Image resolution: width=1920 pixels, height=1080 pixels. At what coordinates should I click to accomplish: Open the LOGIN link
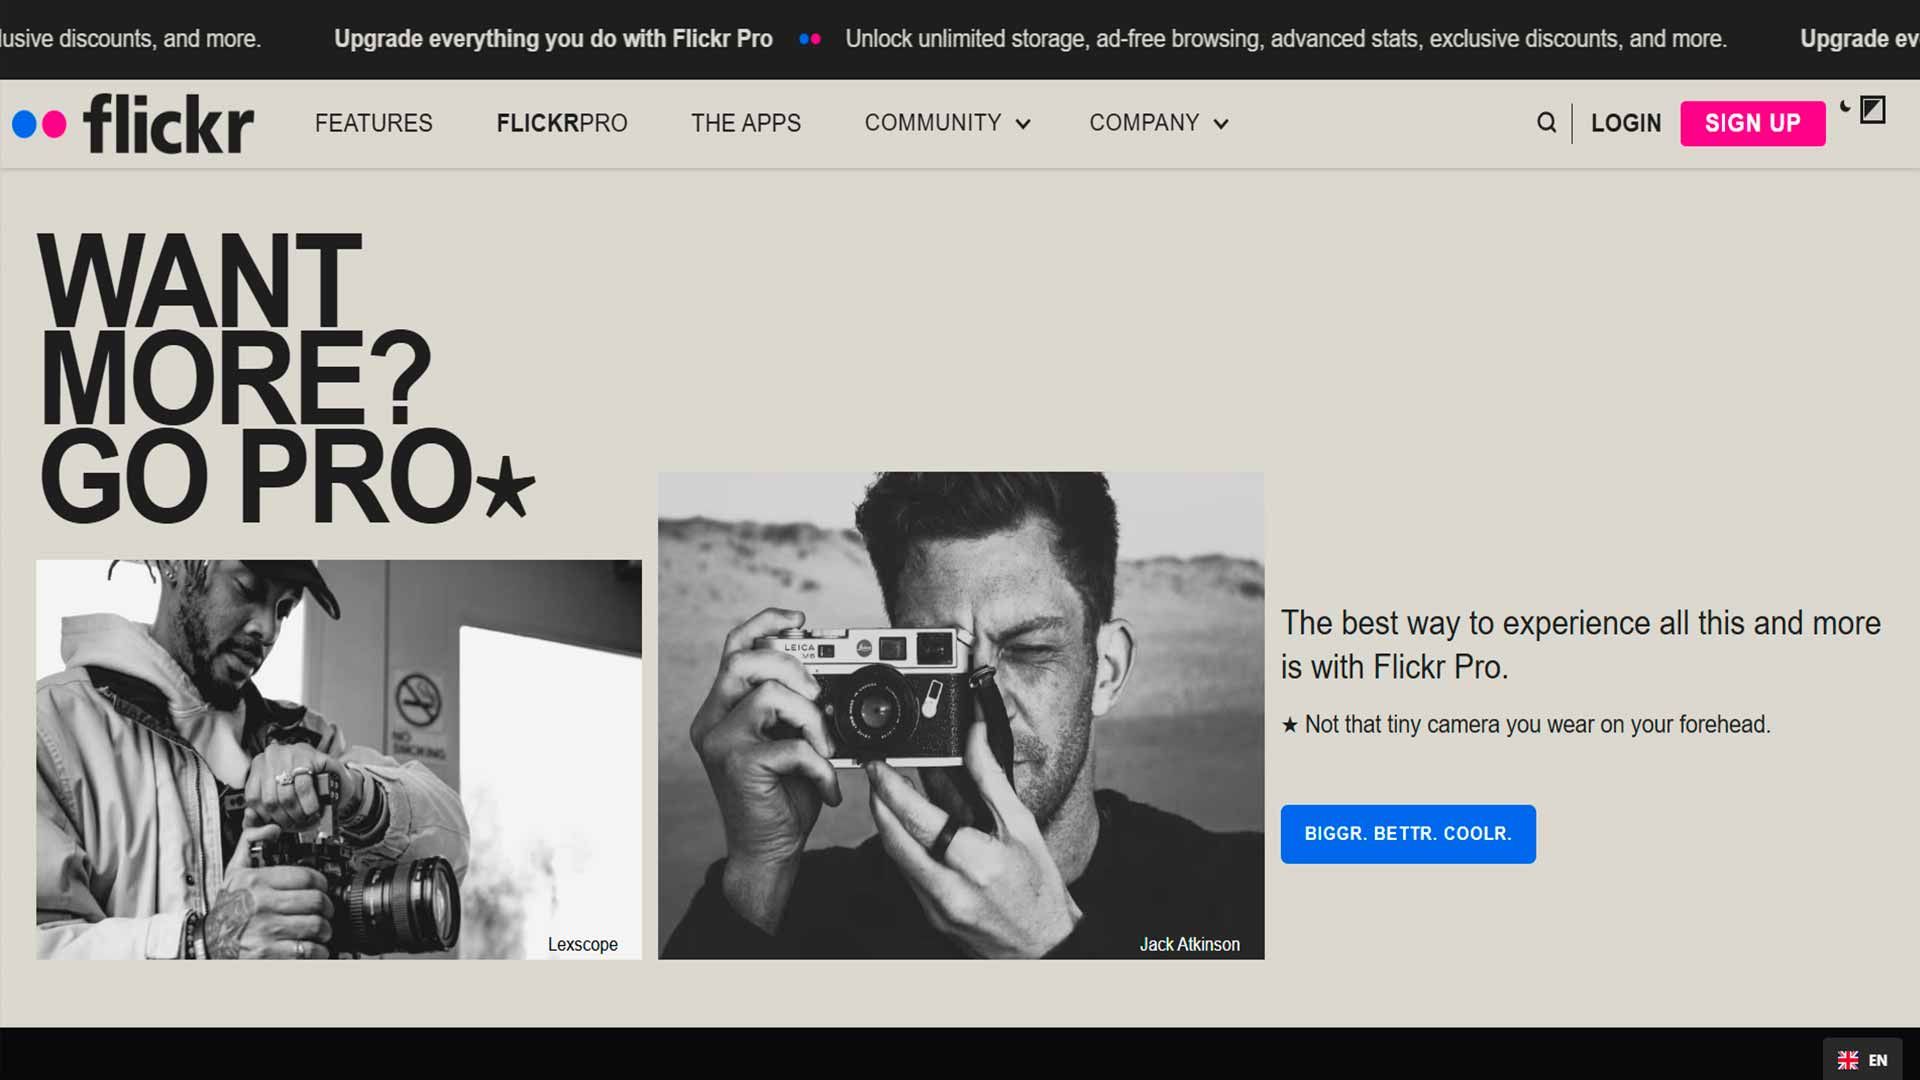pyautogui.click(x=1626, y=123)
